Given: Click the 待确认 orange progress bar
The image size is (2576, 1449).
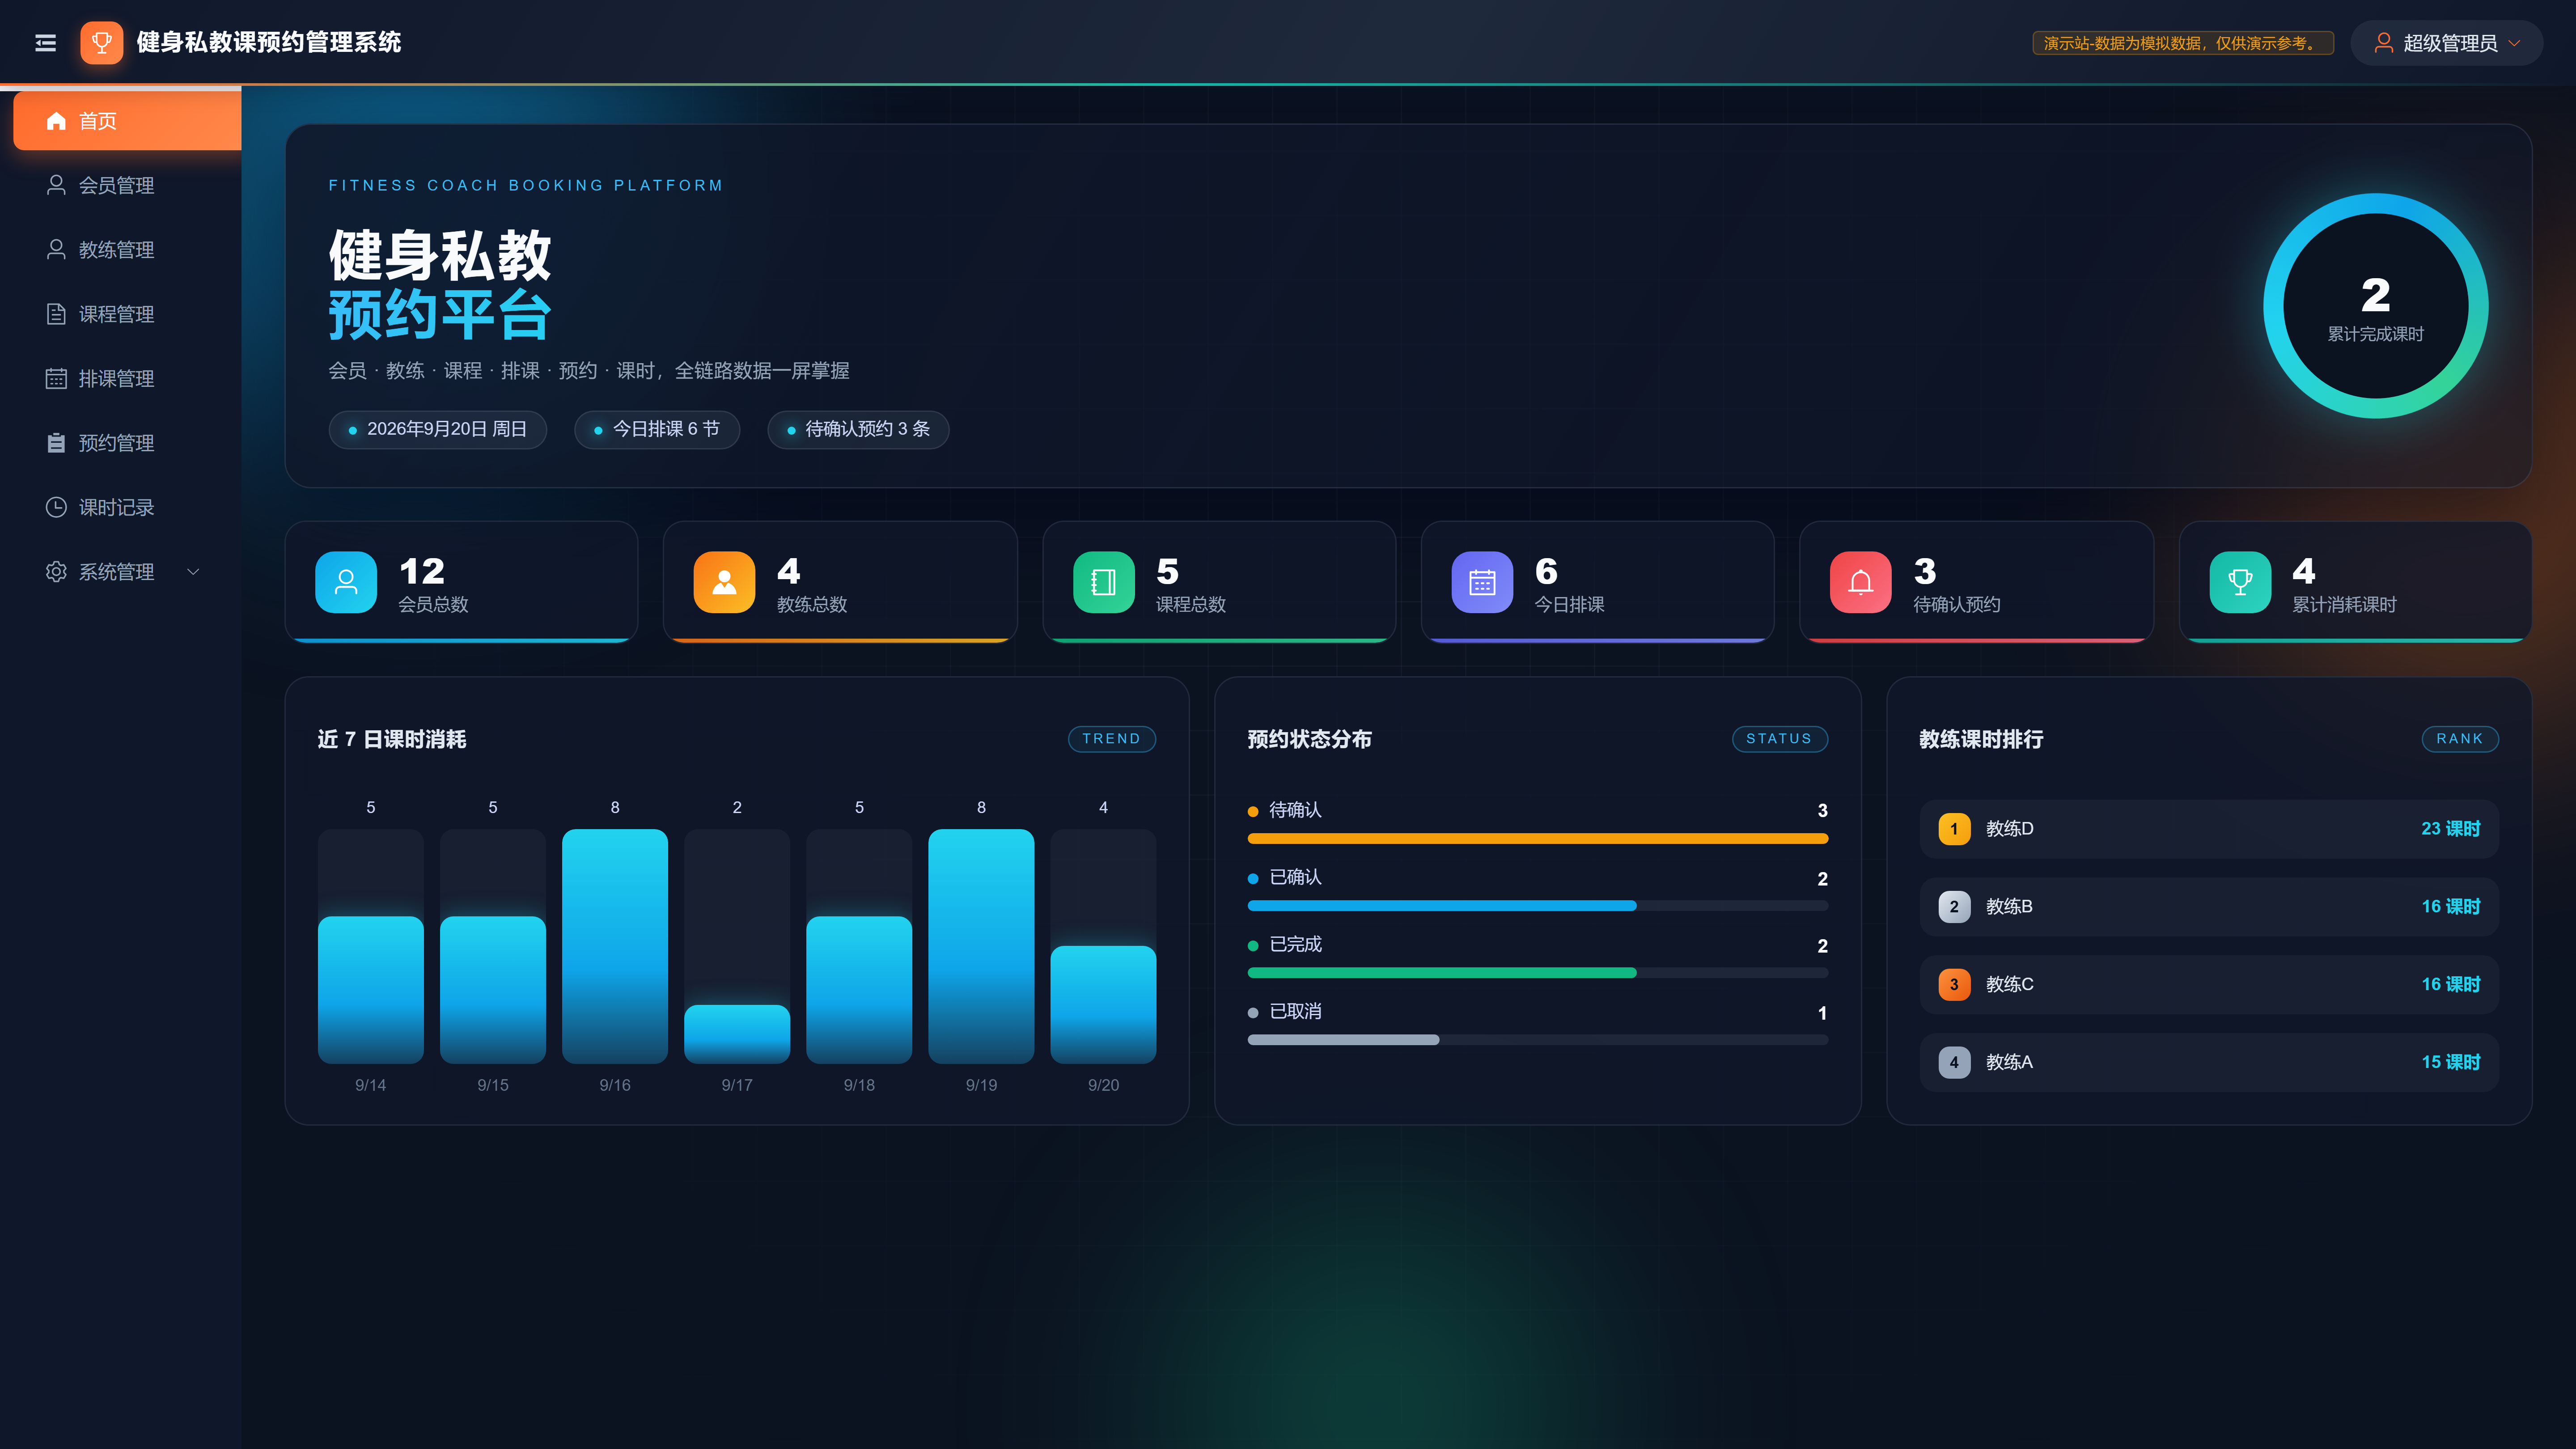Looking at the screenshot, I should [1538, 839].
